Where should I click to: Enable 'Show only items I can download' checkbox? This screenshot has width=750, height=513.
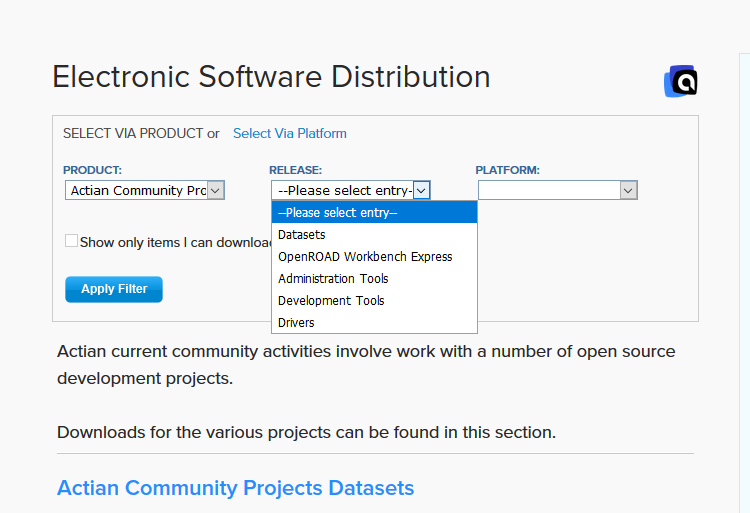[x=72, y=241]
